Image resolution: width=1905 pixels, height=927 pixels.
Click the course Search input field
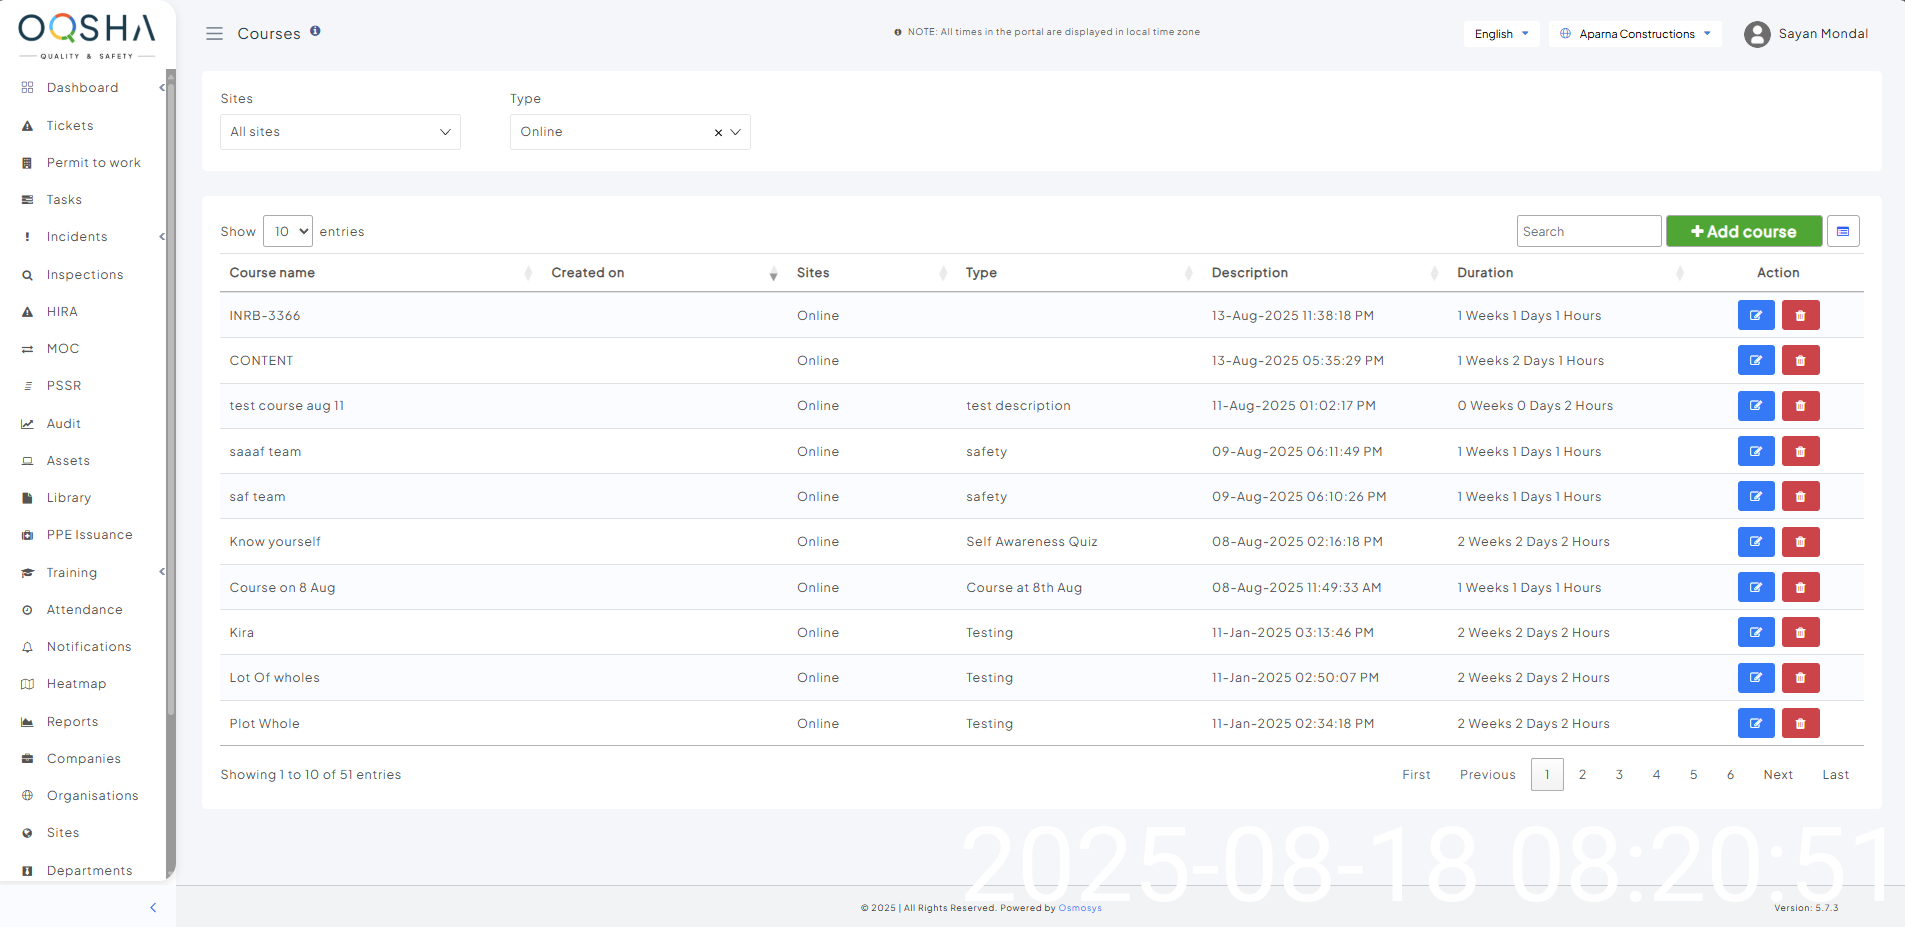1587,231
